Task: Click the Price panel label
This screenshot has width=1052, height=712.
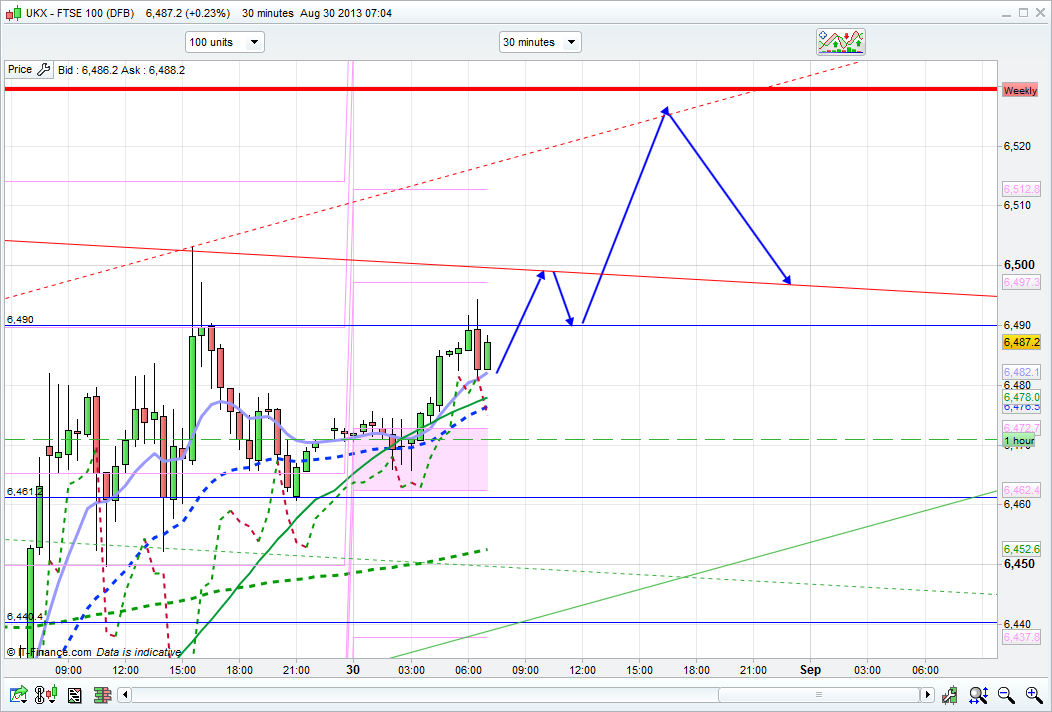Action: tap(19, 70)
